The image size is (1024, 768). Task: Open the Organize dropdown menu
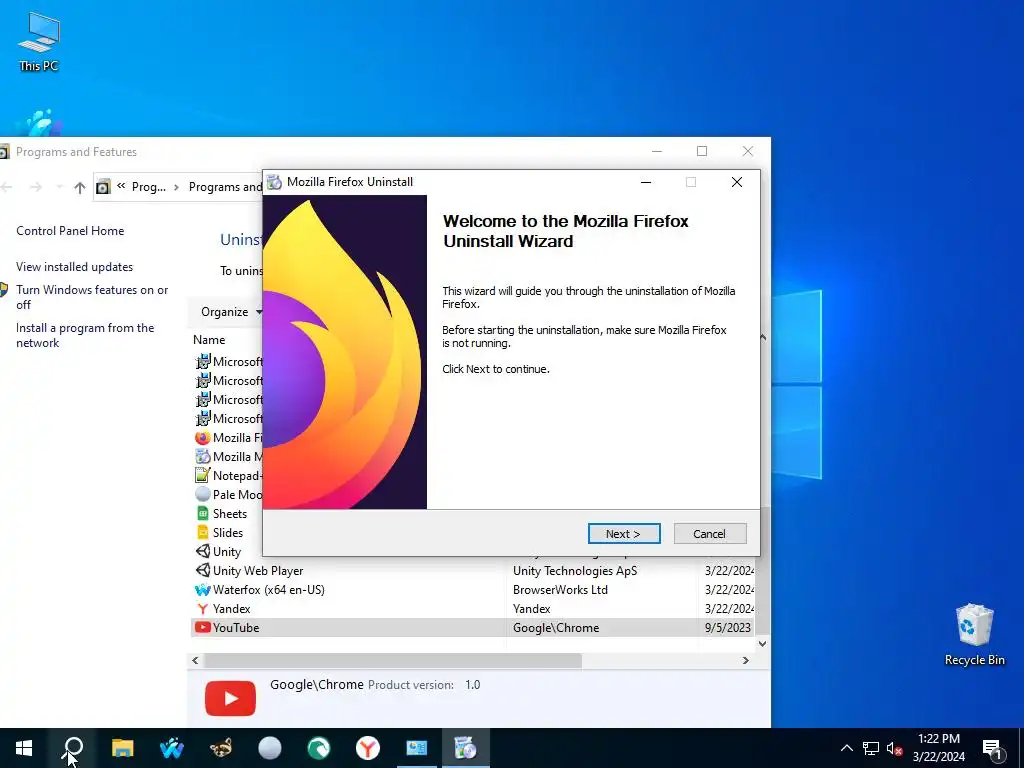pos(230,312)
